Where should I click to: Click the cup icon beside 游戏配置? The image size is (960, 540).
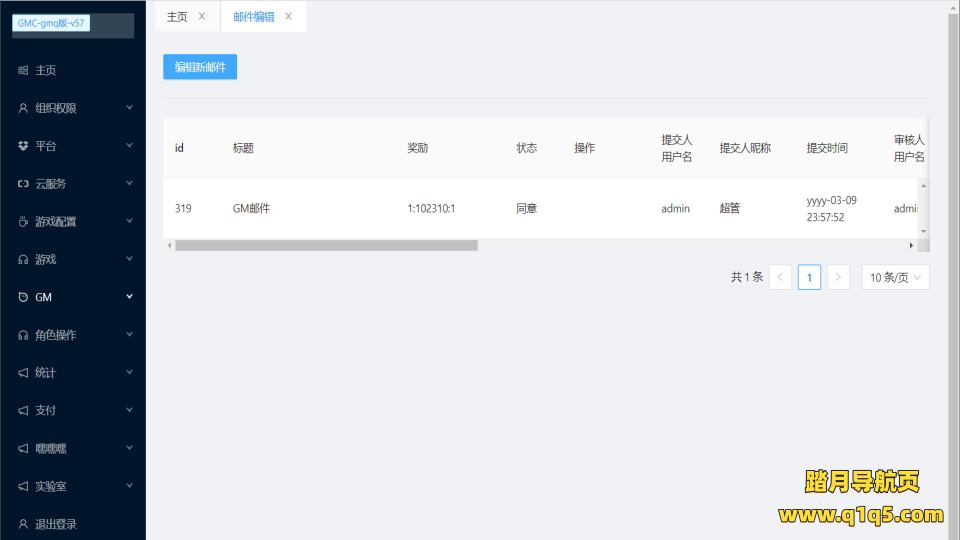pyautogui.click(x=23, y=222)
